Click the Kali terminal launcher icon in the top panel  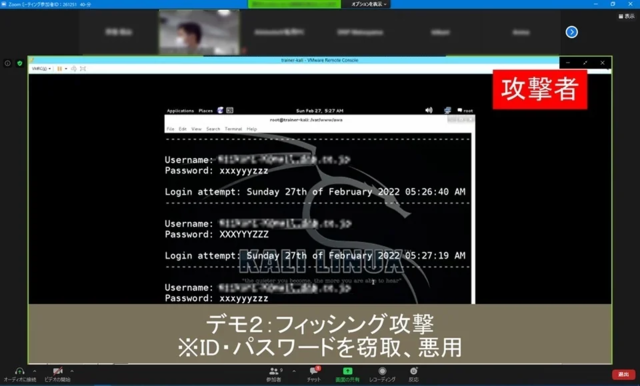[x=230, y=110]
